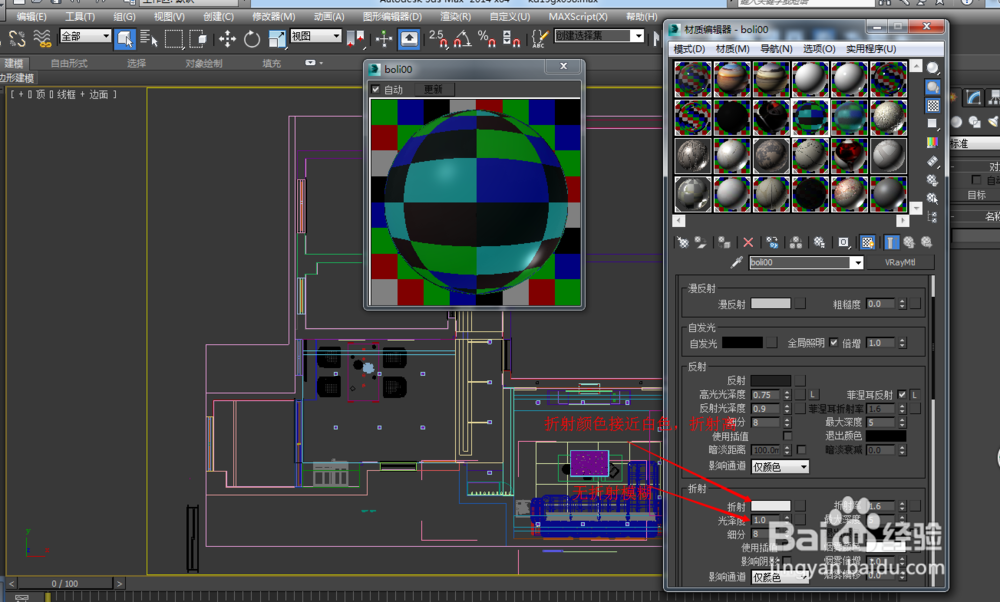Open 实用程序(U) menu in Material Editor
The height and width of the screenshot is (602, 1000).
click(x=871, y=48)
